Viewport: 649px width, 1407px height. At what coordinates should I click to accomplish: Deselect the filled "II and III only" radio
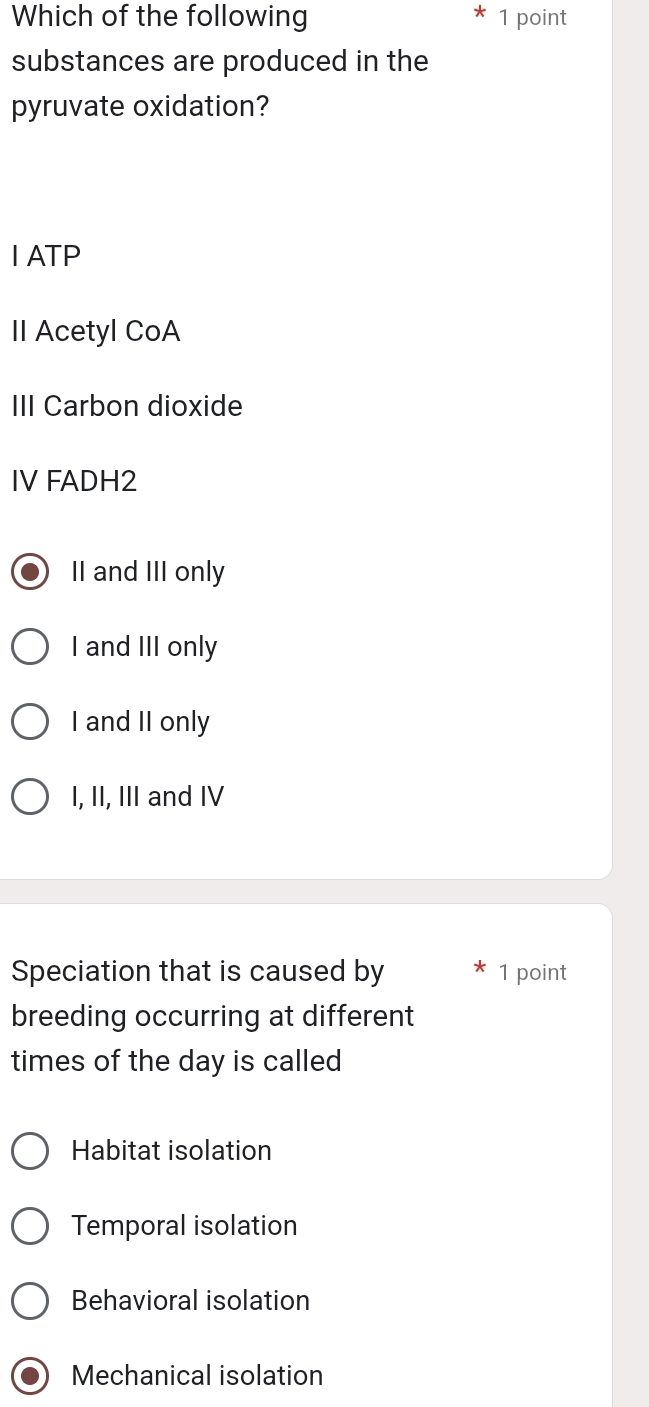tap(30, 571)
